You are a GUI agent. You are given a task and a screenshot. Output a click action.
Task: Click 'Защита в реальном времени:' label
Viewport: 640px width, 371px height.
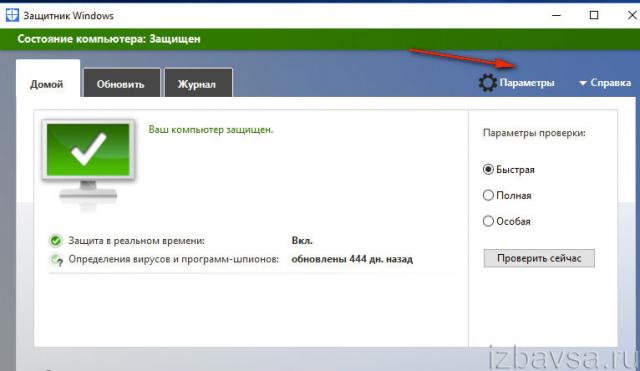[136, 241]
